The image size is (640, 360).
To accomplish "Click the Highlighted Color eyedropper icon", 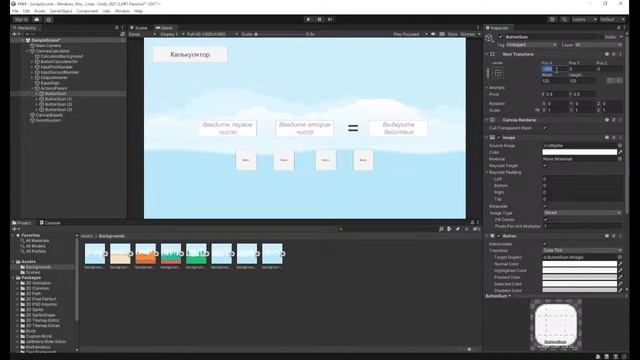I will (620, 271).
